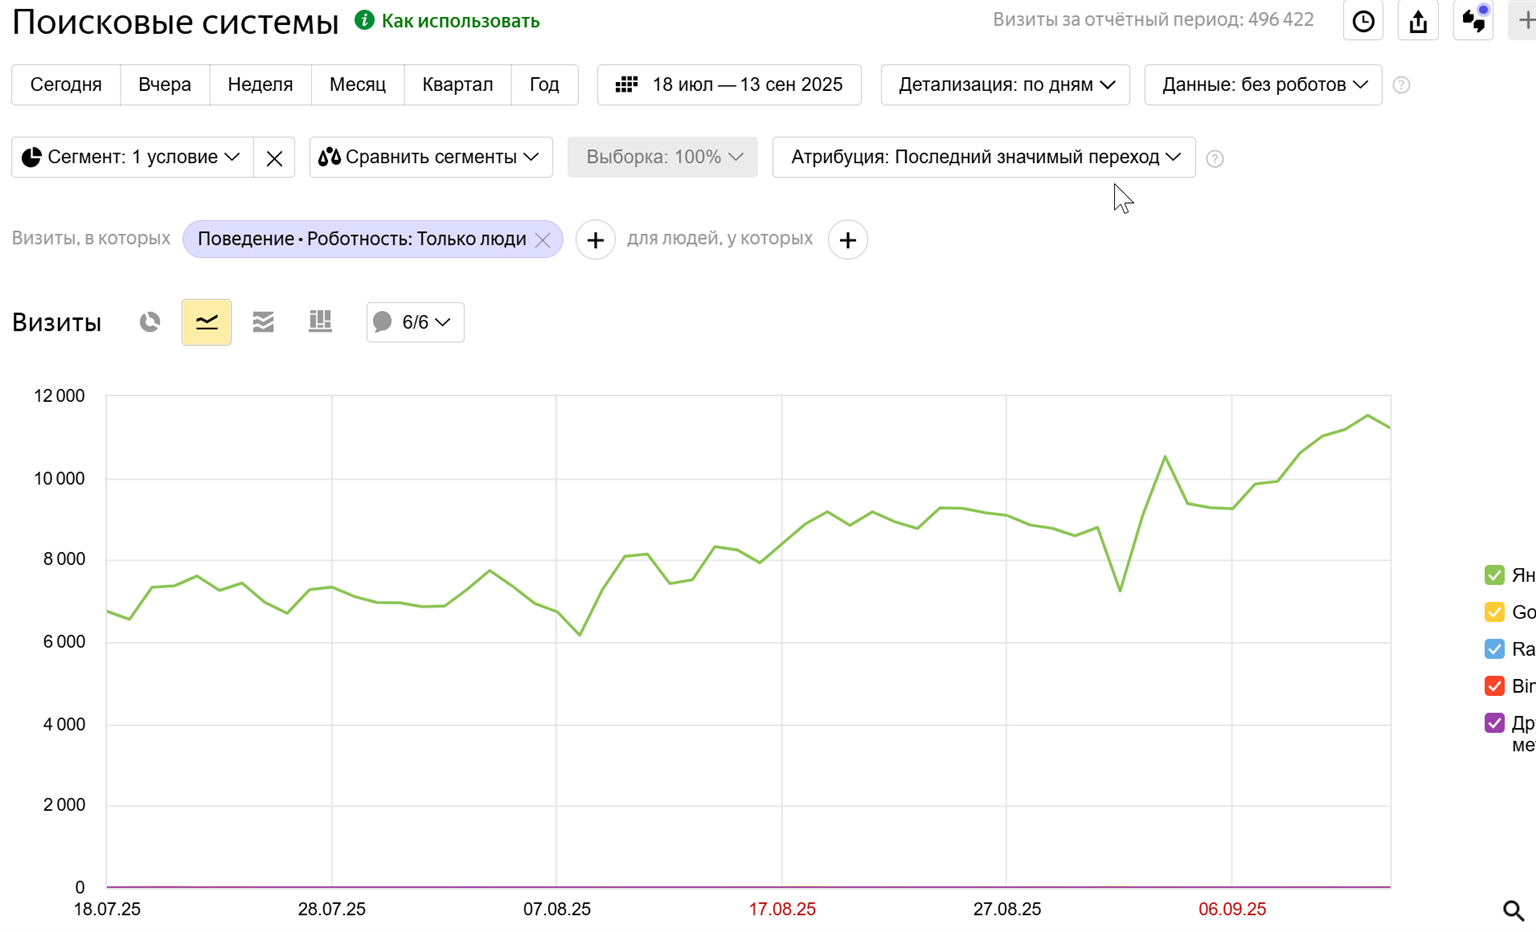Toggle the yellow Google legend checkbox

click(1494, 612)
